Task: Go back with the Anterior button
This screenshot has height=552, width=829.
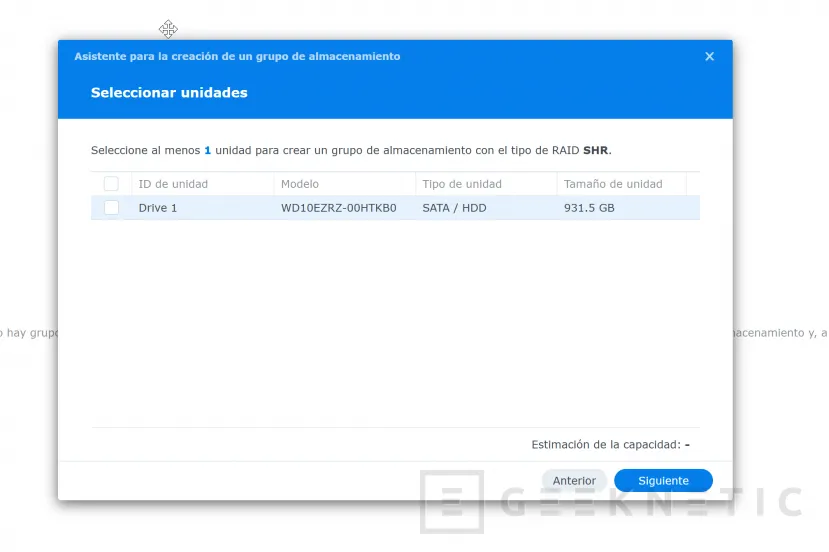Action: (574, 481)
